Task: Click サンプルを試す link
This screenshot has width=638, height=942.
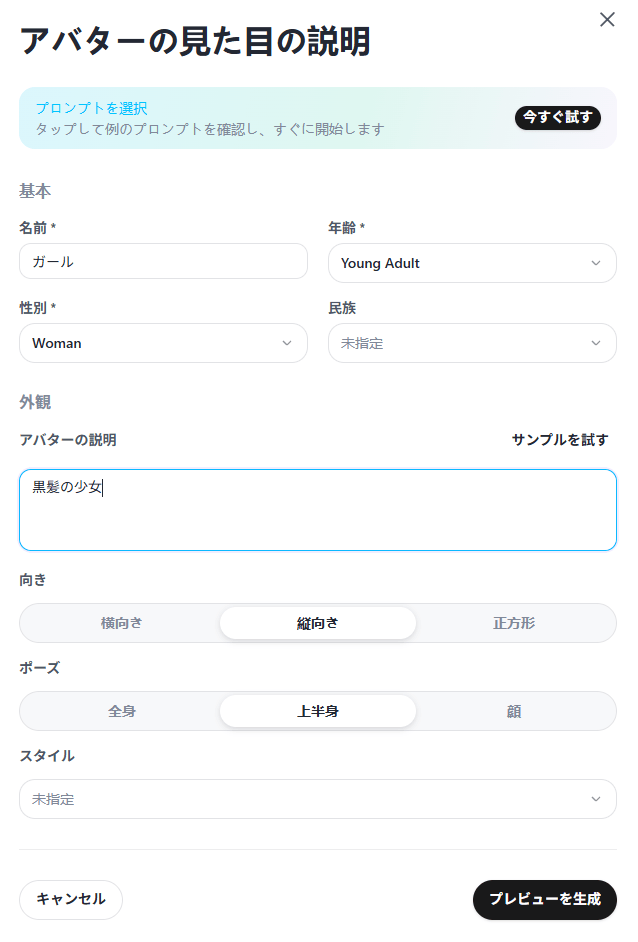Action: (x=560, y=440)
